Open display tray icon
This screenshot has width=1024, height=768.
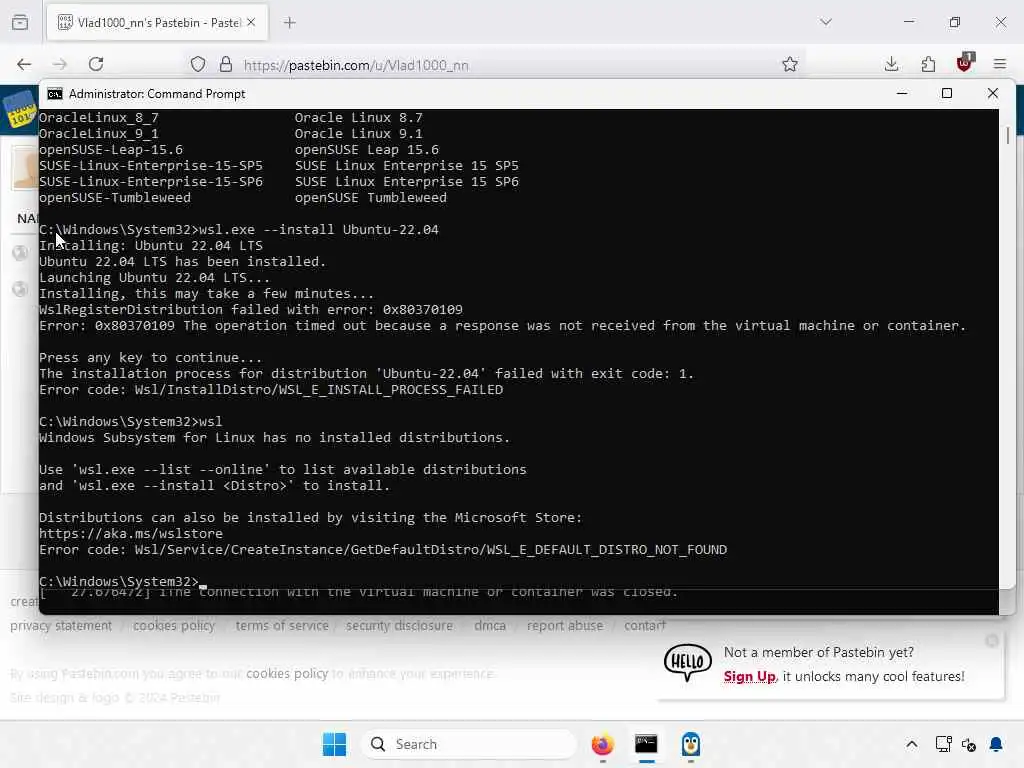[943, 744]
